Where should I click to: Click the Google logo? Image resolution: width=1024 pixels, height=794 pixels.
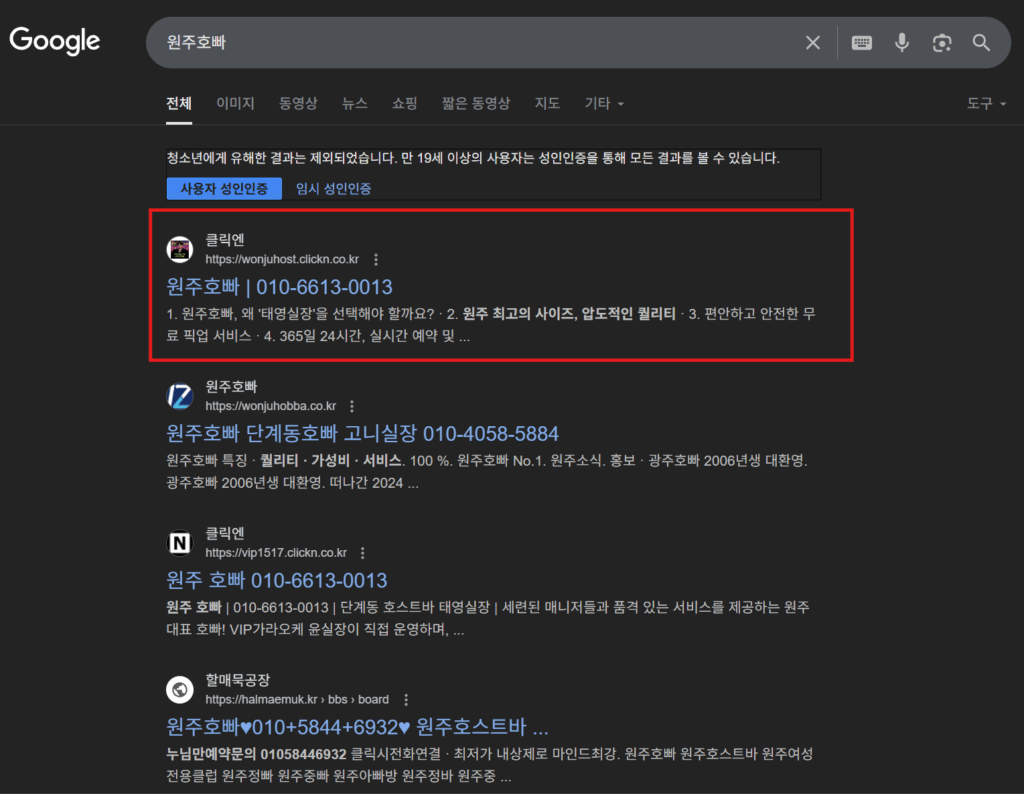(x=55, y=41)
